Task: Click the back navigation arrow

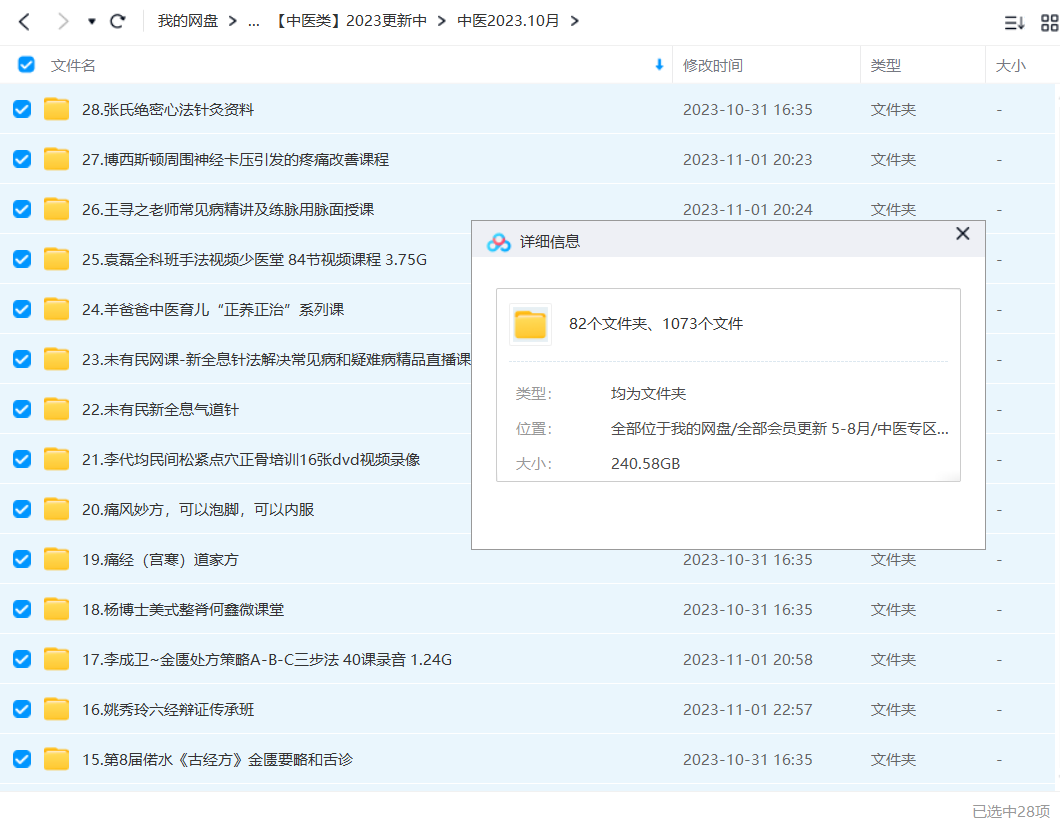Action: point(25,21)
